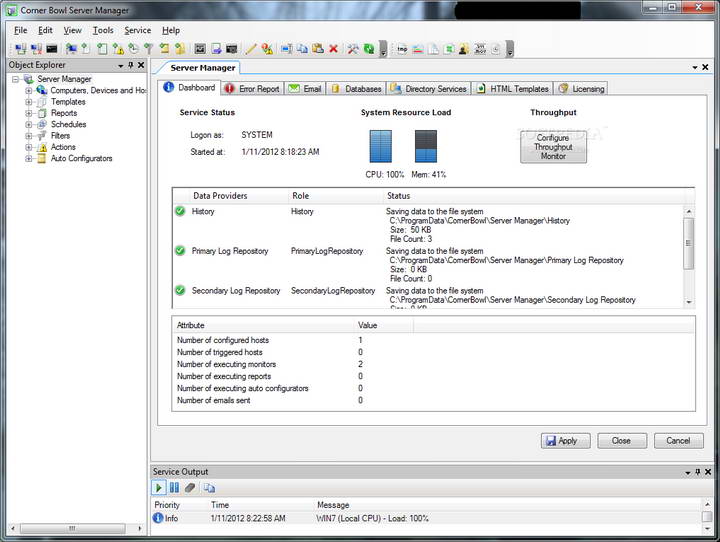Click the eraser icon to clear Service Output

point(190,487)
